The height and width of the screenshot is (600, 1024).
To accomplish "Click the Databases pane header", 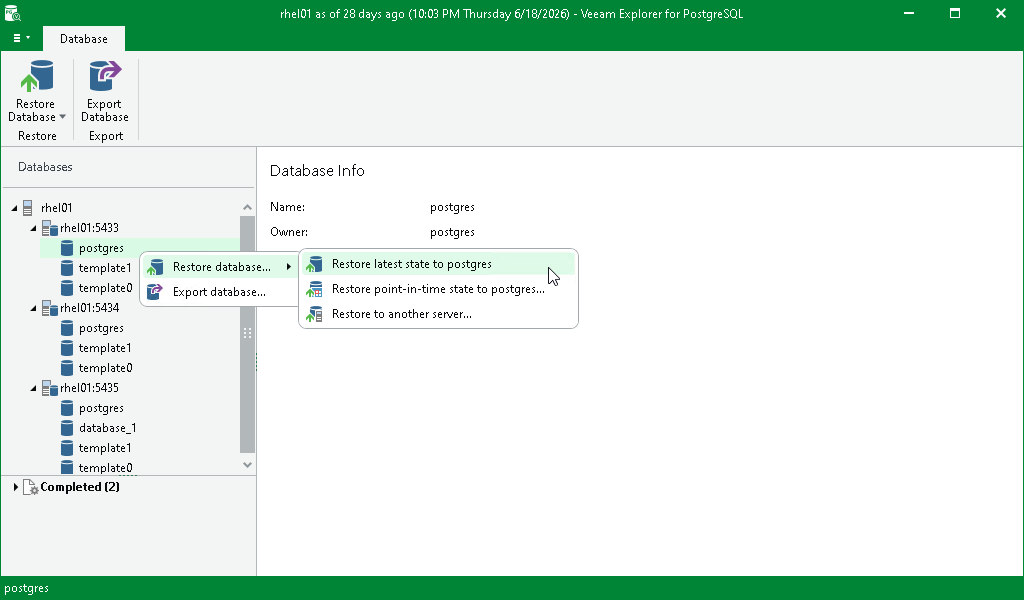I will click(45, 167).
